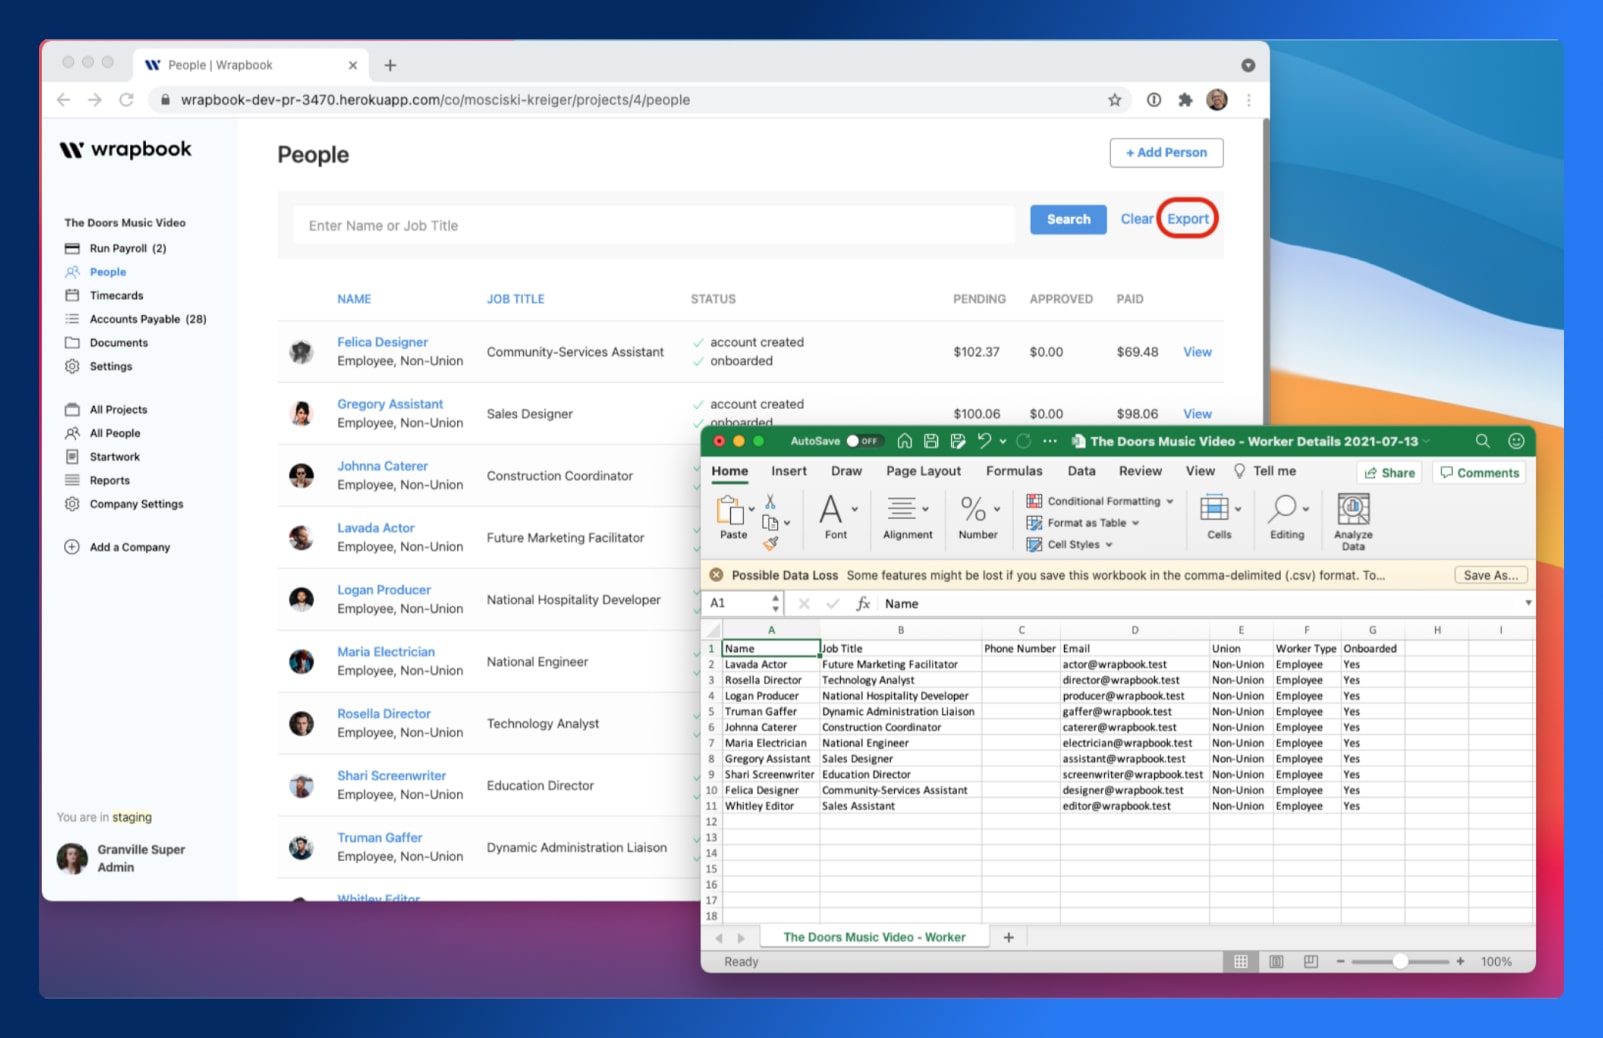Switch to the Formulas ribbon tab

(x=1014, y=470)
